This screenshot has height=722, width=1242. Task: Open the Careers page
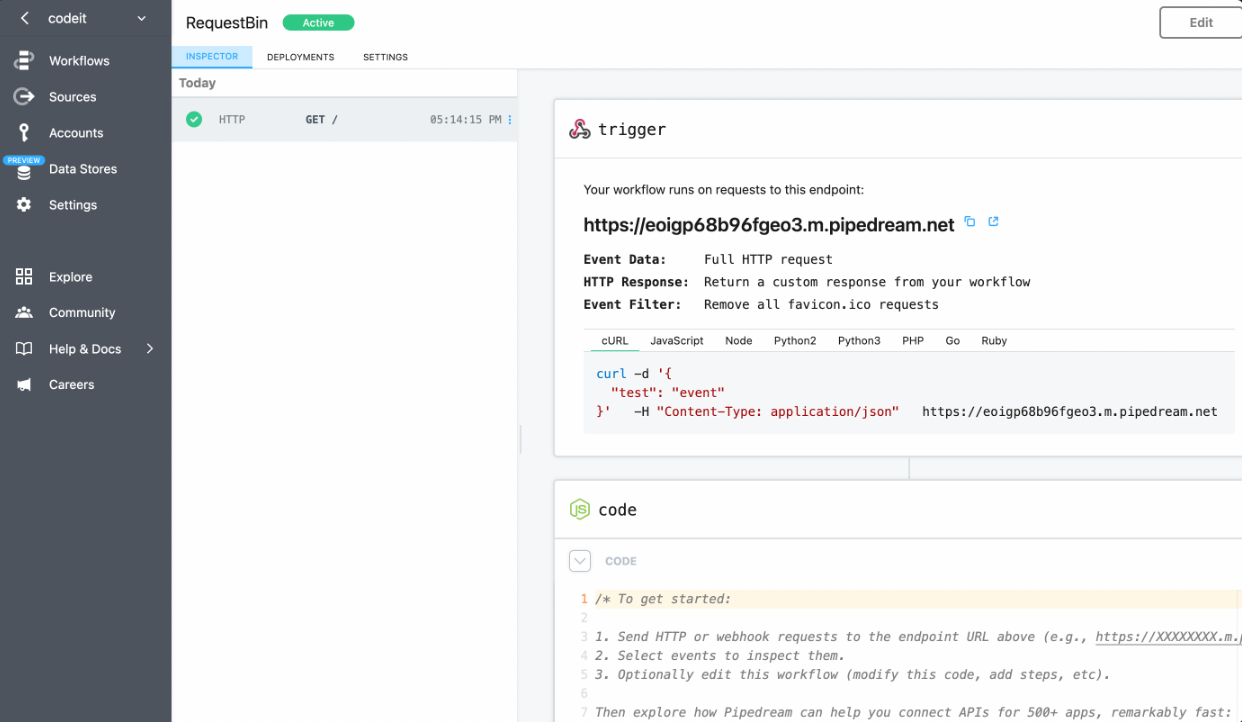click(72, 385)
